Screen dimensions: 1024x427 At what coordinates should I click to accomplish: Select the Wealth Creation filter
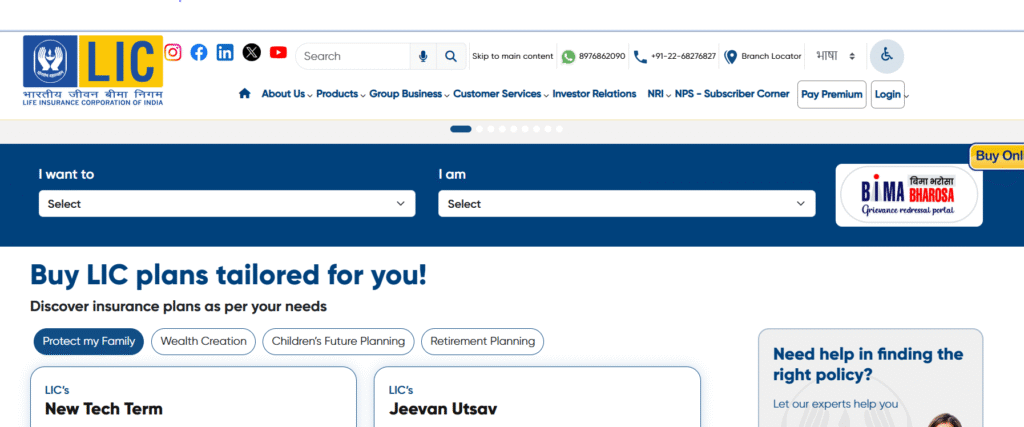(x=203, y=341)
